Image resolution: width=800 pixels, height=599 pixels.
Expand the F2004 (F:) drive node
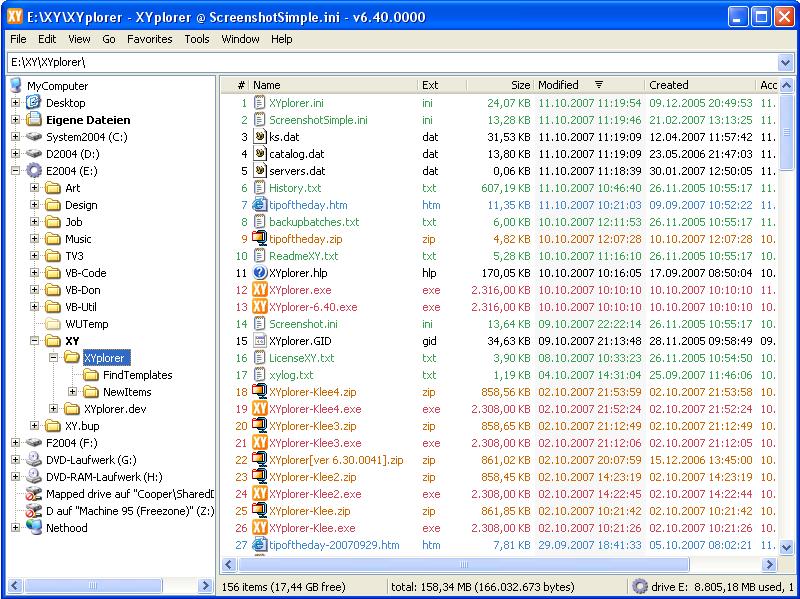15,442
